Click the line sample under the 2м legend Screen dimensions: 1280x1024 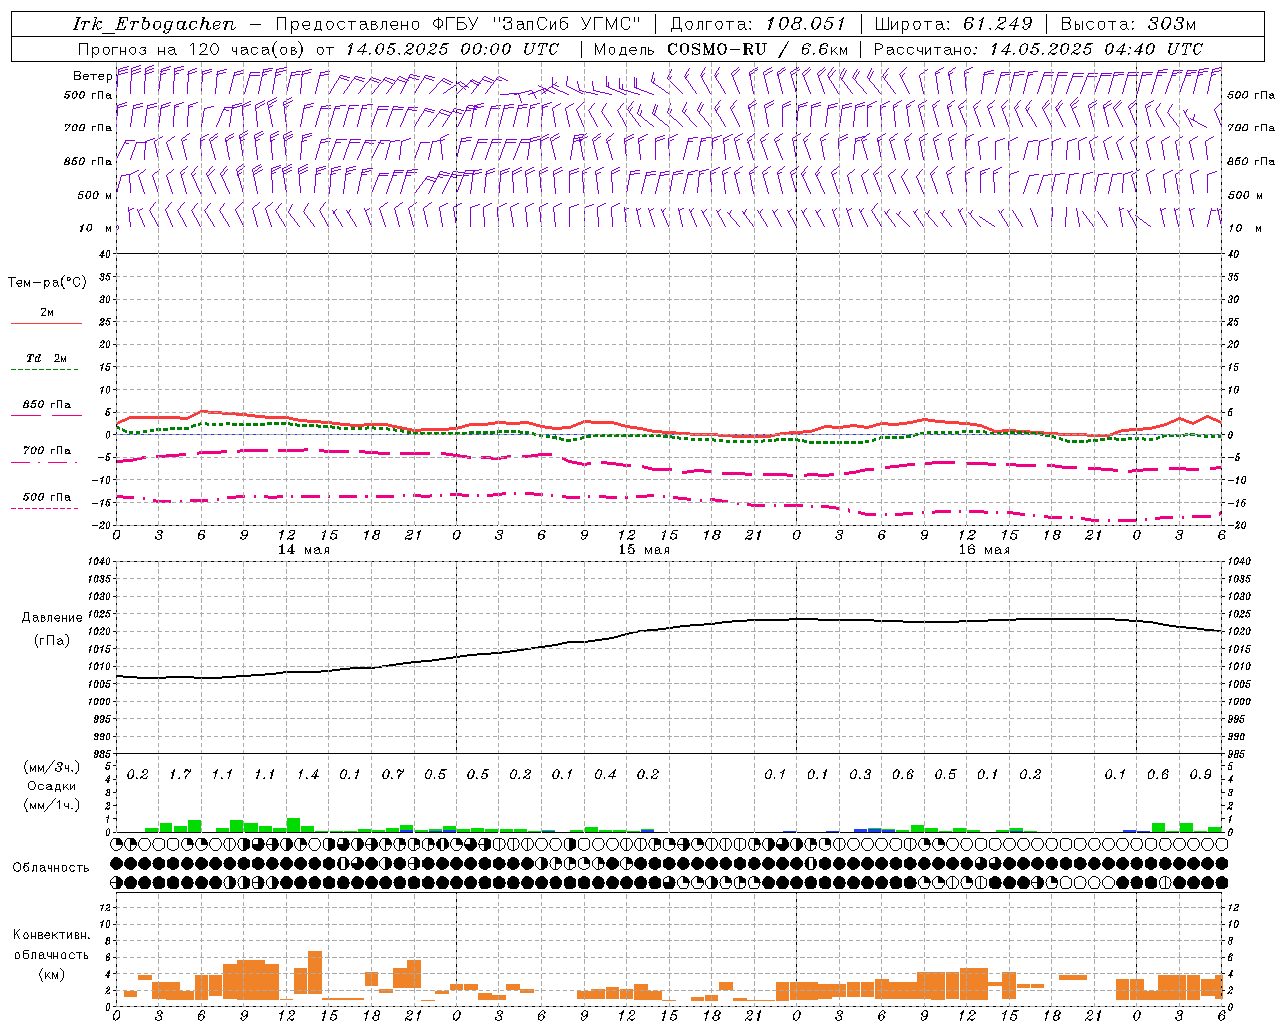(45, 323)
